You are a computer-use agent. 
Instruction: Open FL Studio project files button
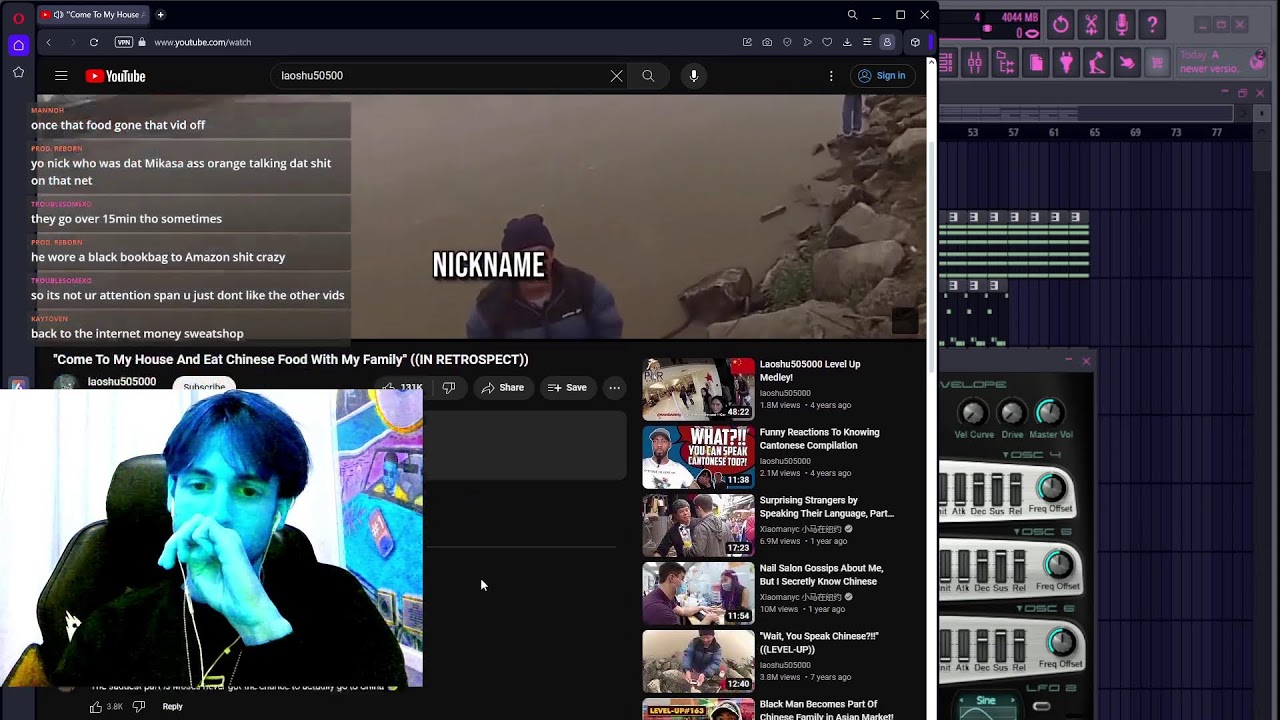pos(1036,63)
